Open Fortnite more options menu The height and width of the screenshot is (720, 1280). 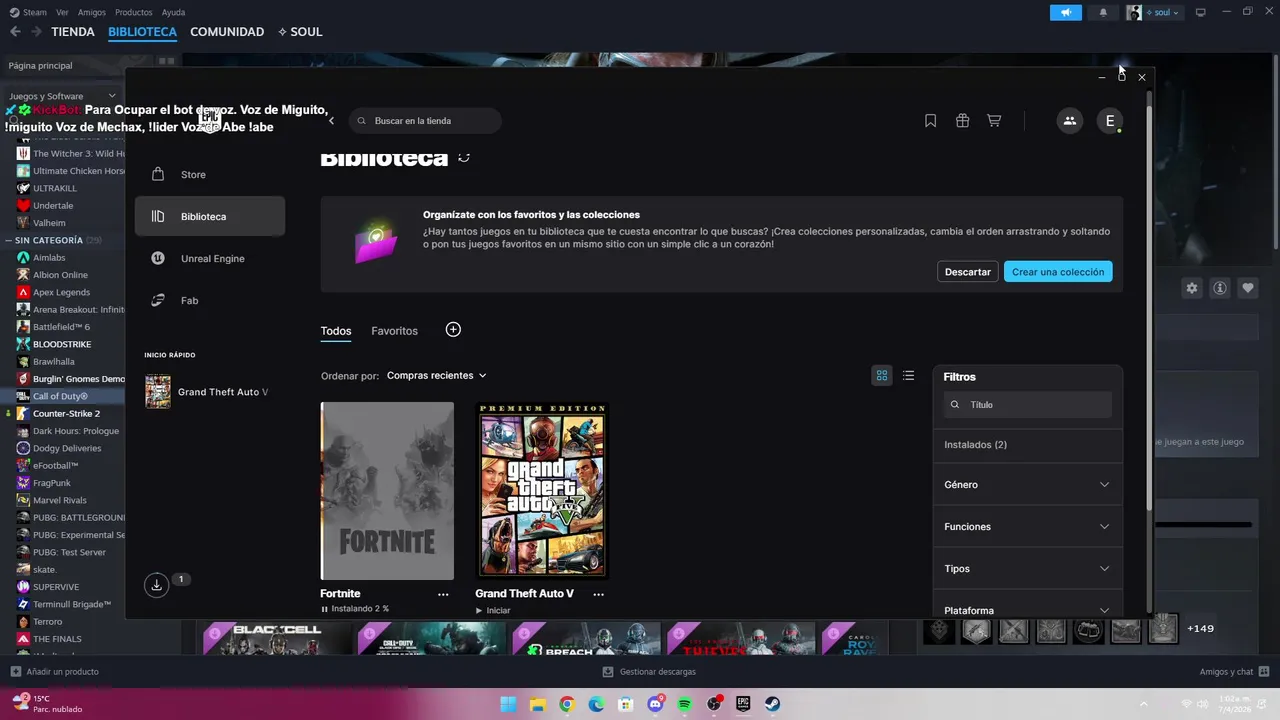[443, 594]
